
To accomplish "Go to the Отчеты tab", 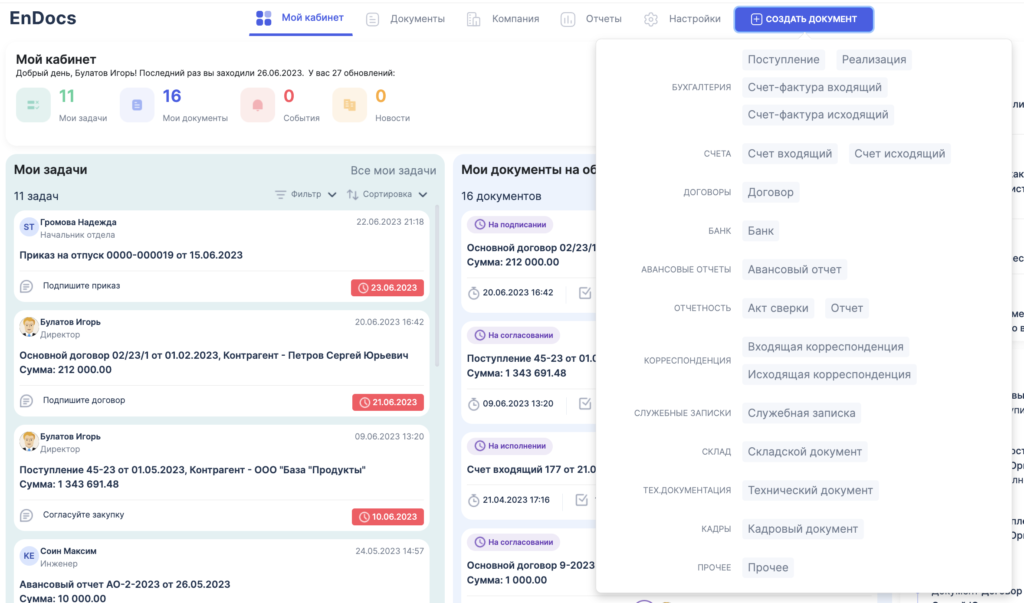I will point(591,19).
